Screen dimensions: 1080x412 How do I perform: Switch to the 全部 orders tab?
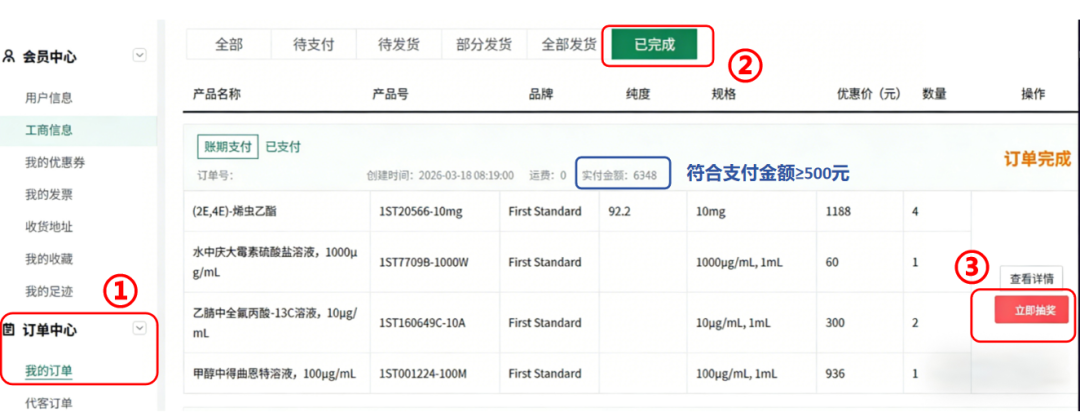[229, 45]
